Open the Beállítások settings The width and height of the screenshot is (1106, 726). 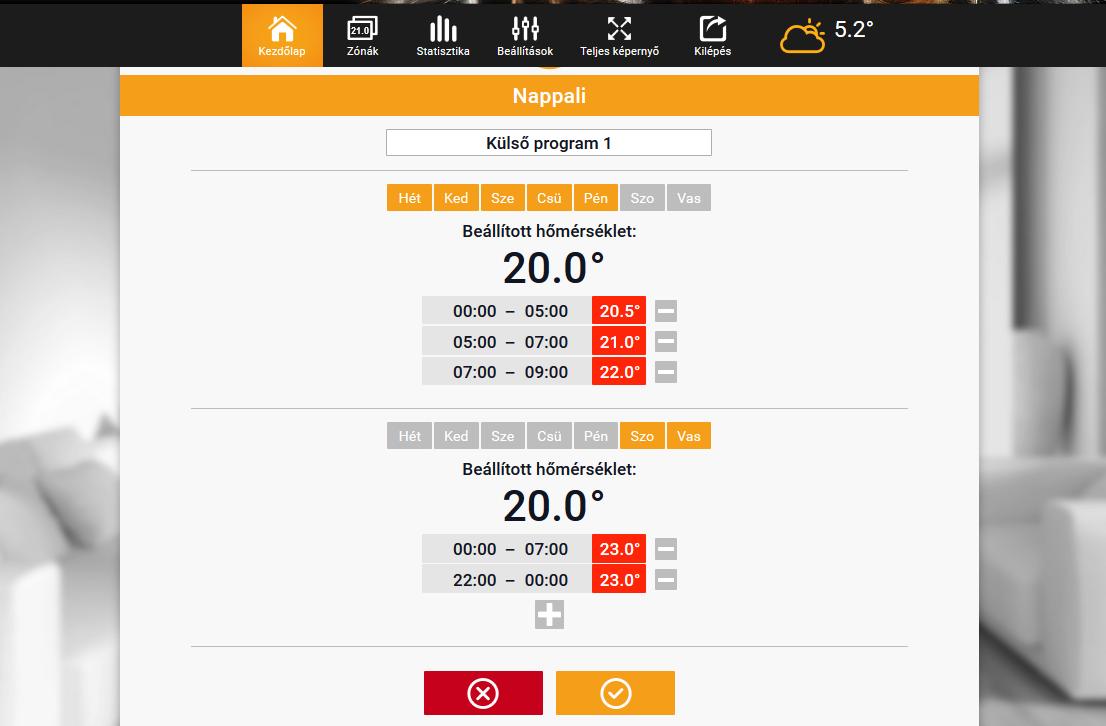525,33
